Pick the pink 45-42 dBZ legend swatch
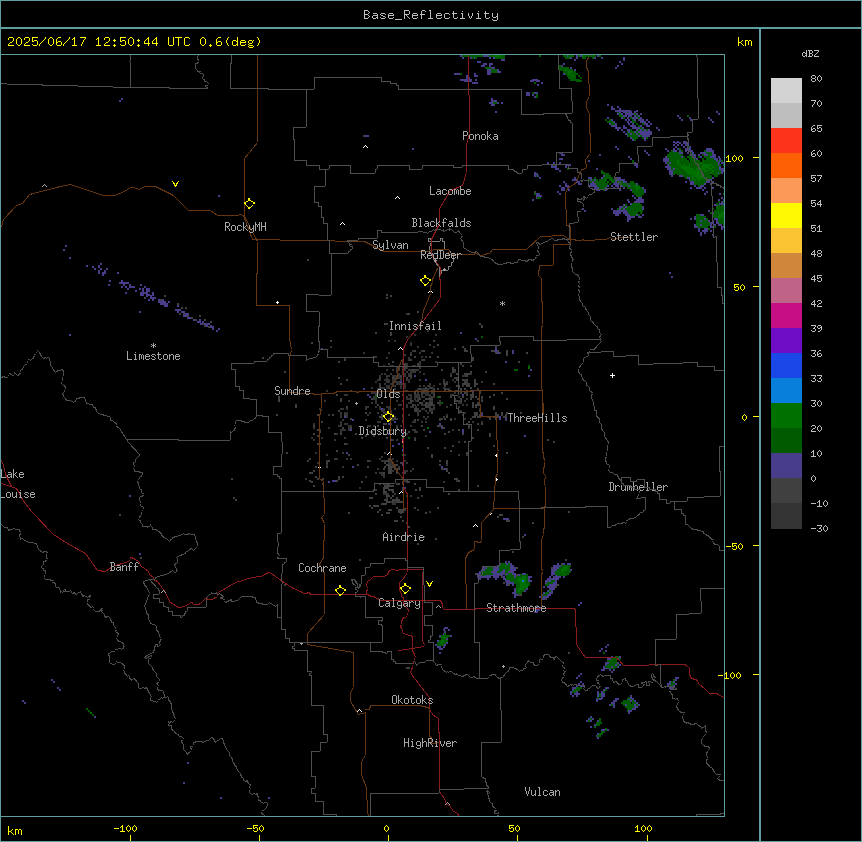This screenshot has width=862, height=842. click(x=786, y=291)
